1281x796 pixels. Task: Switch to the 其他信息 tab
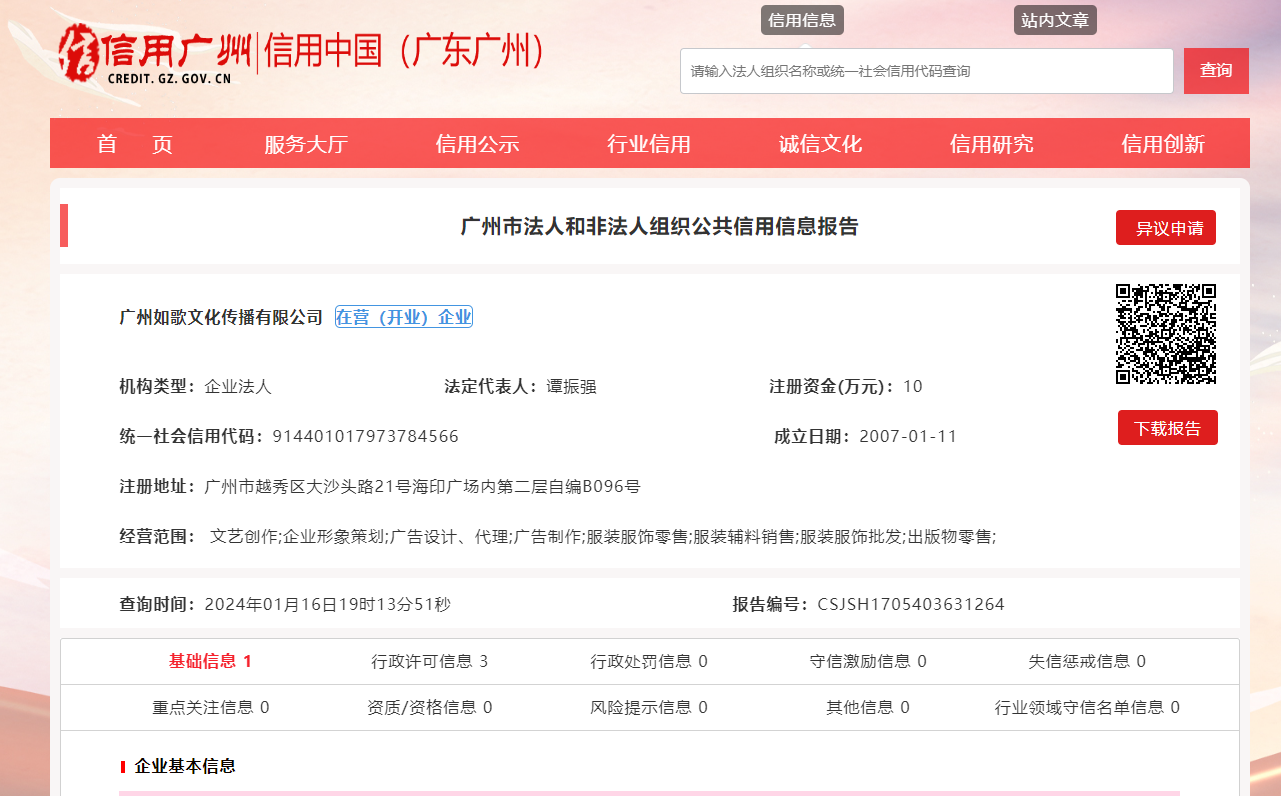pyautogui.click(x=868, y=707)
